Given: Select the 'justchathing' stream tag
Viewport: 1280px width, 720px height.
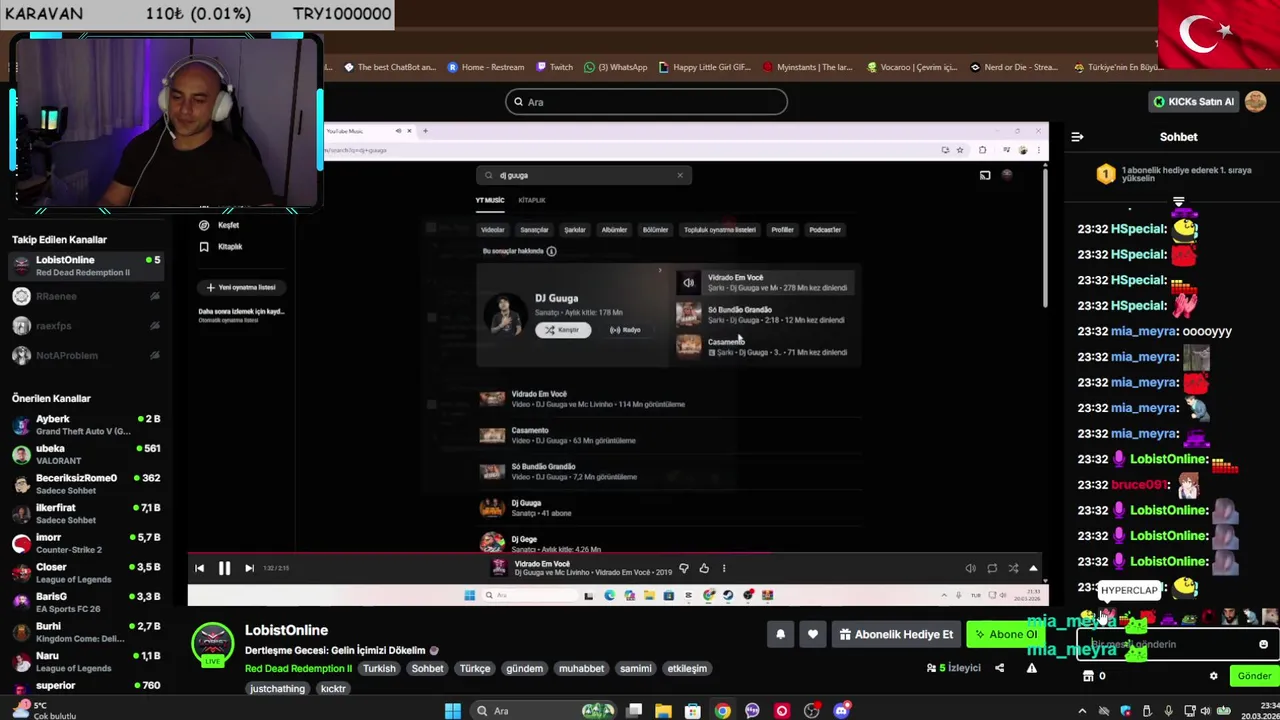Looking at the screenshot, I should pyautogui.click(x=277, y=688).
